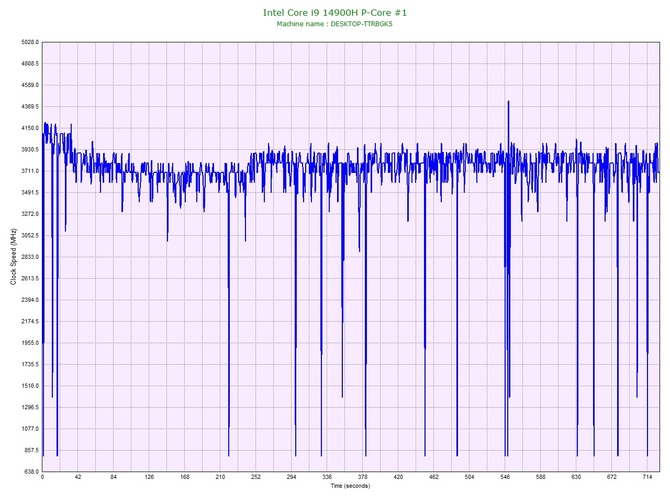Click the "2613.5" y-axis label

pos(30,279)
